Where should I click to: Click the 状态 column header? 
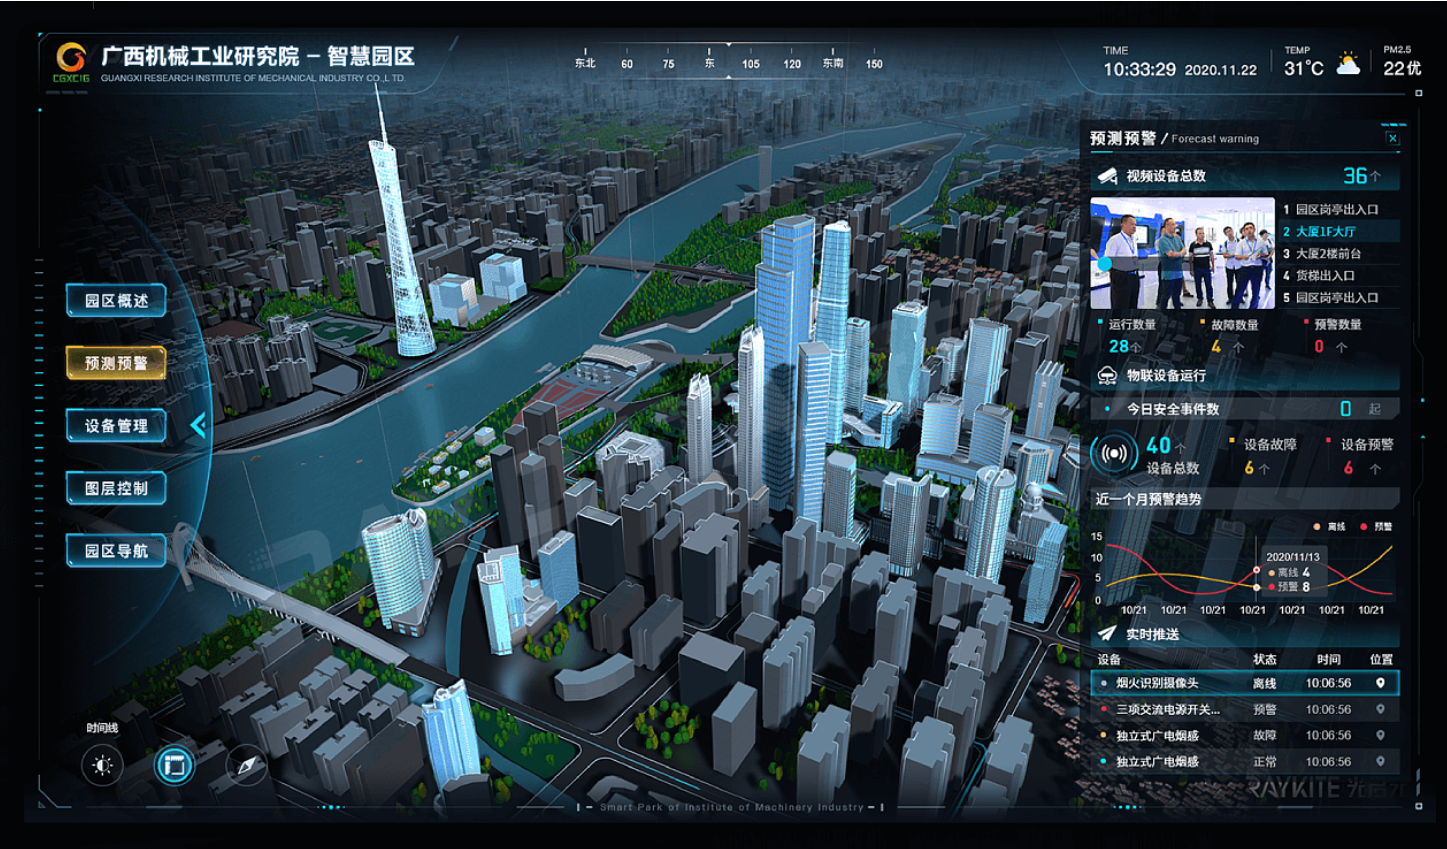click(x=1264, y=659)
